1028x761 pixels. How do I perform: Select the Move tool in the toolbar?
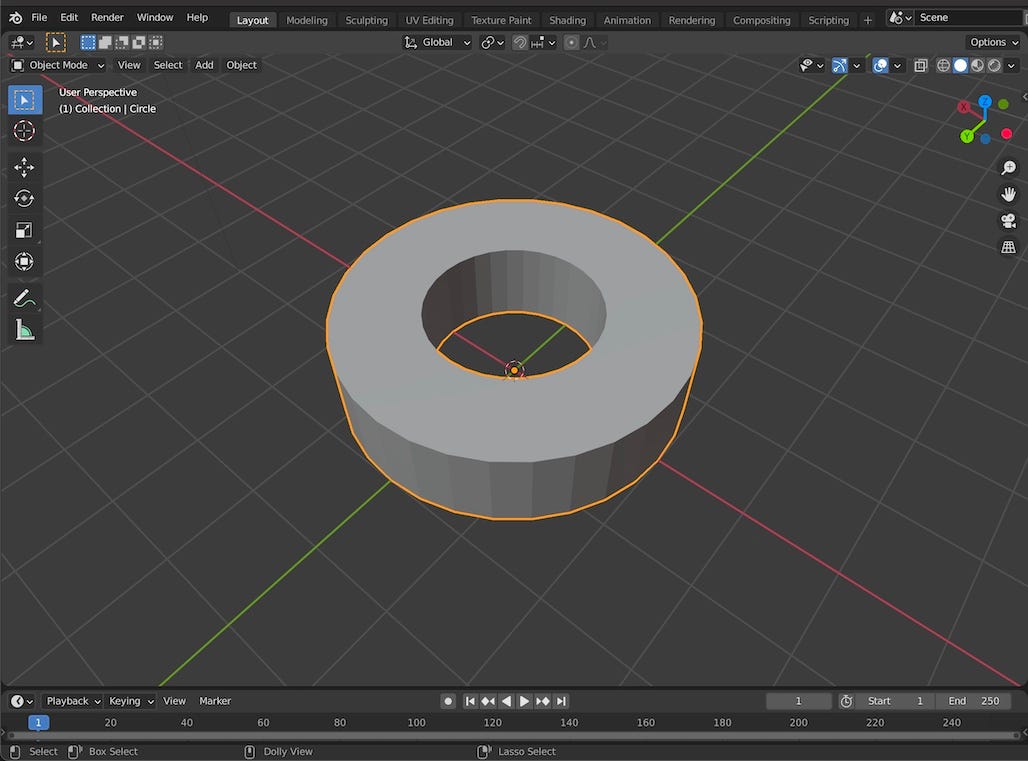tap(24, 167)
